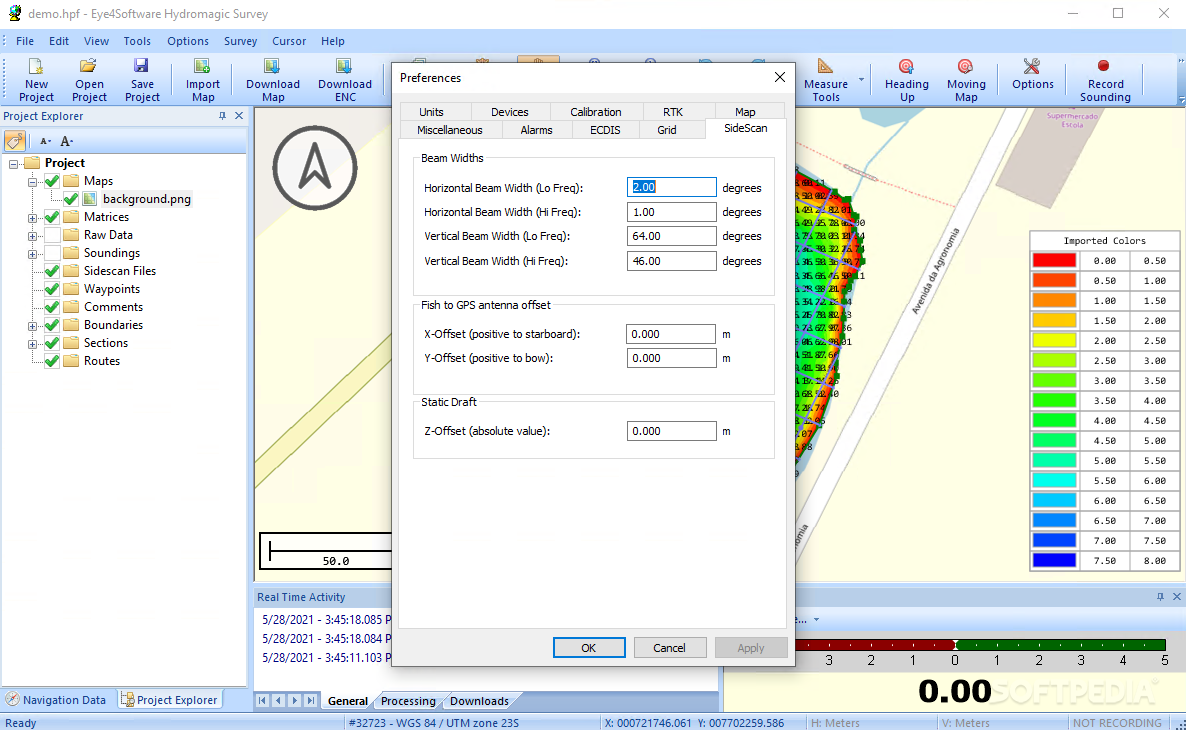
Task: Select the background.png map file
Action: tap(147, 199)
